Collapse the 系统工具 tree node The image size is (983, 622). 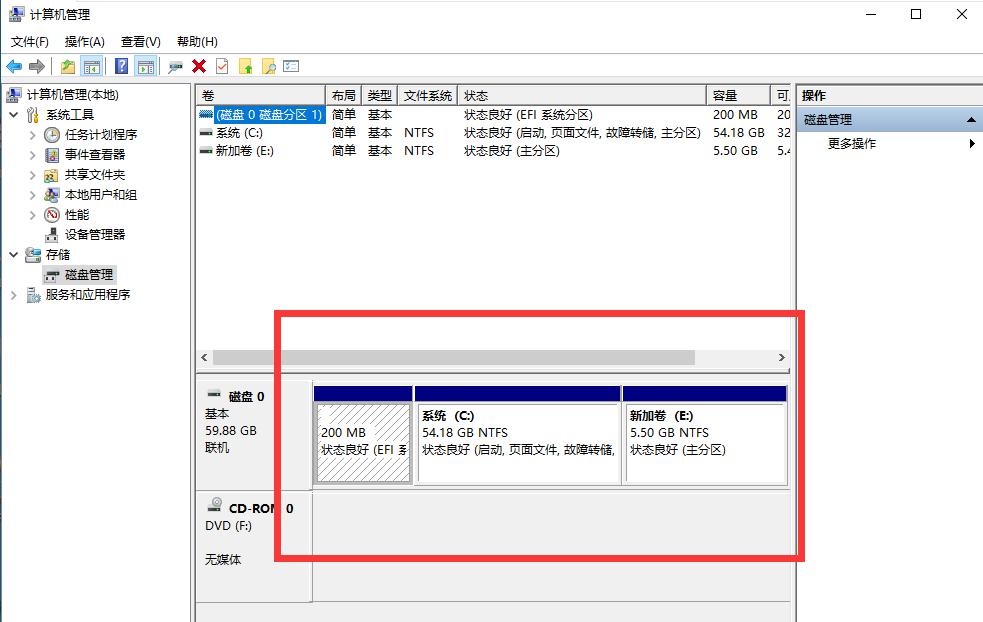pos(14,115)
